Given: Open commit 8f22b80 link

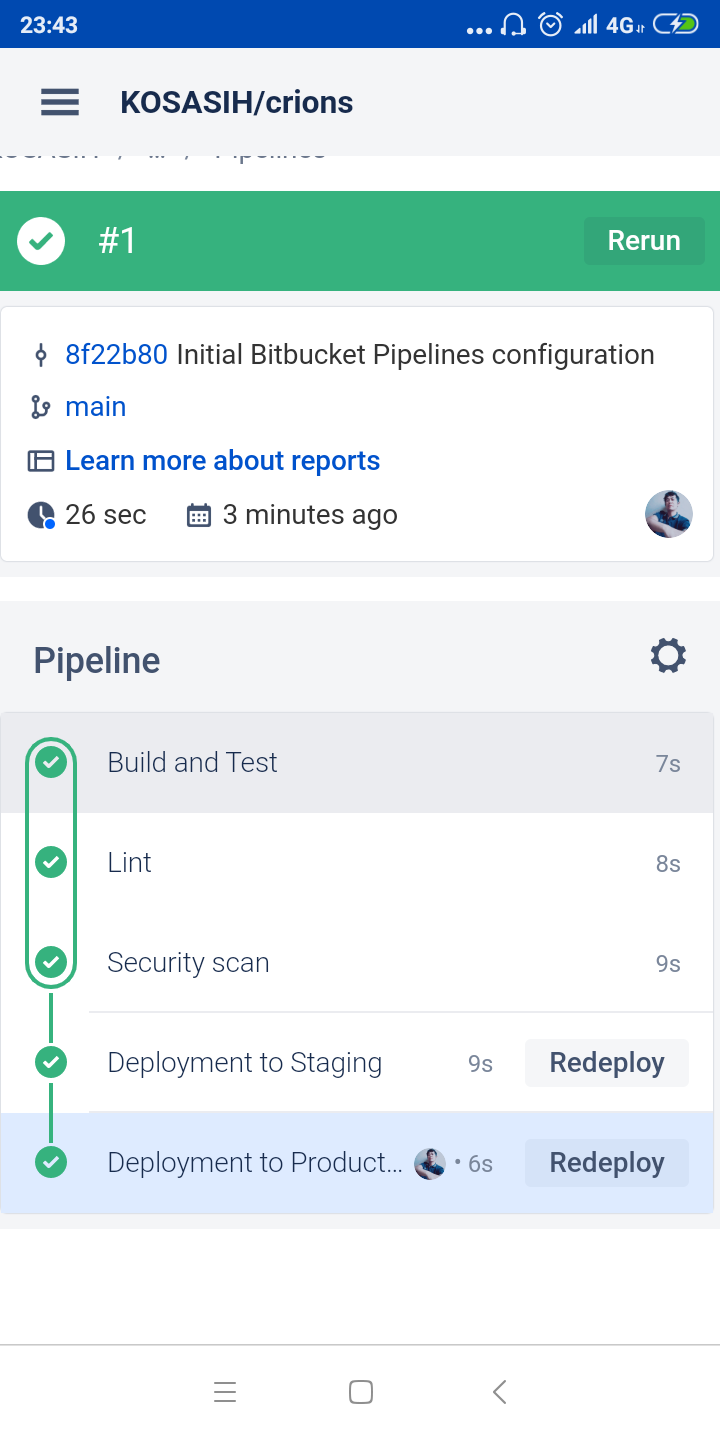Looking at the screenshot, I should 116,355.
